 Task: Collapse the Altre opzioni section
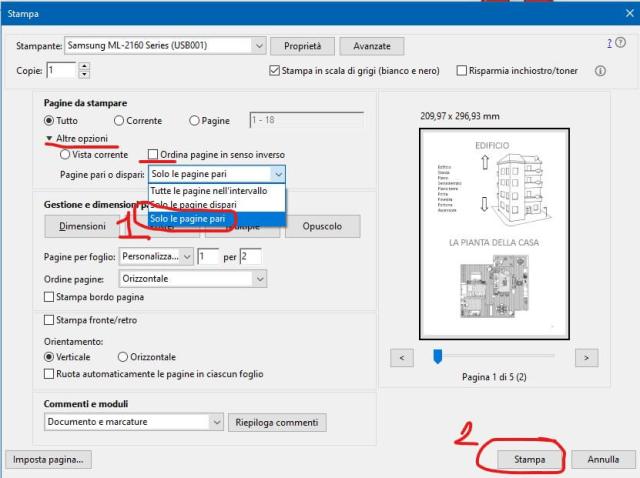pyautogui.click(x=49, y=138)
